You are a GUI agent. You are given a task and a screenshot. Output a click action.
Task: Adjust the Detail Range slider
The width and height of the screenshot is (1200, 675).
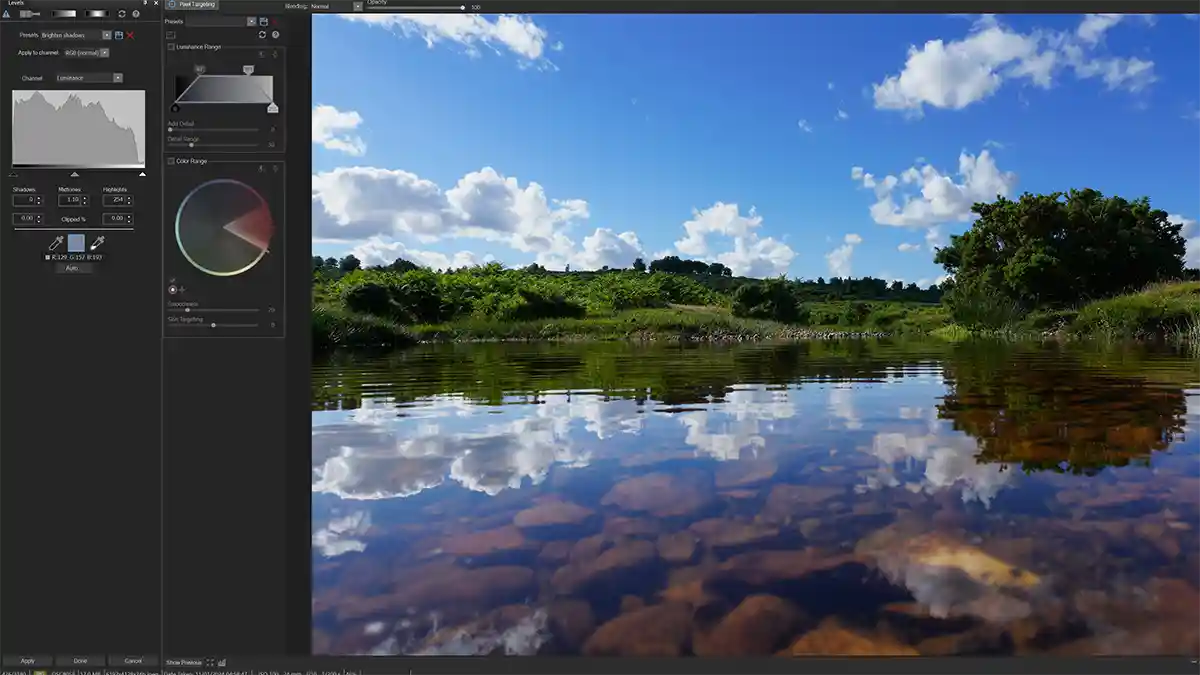click(214, 145)
